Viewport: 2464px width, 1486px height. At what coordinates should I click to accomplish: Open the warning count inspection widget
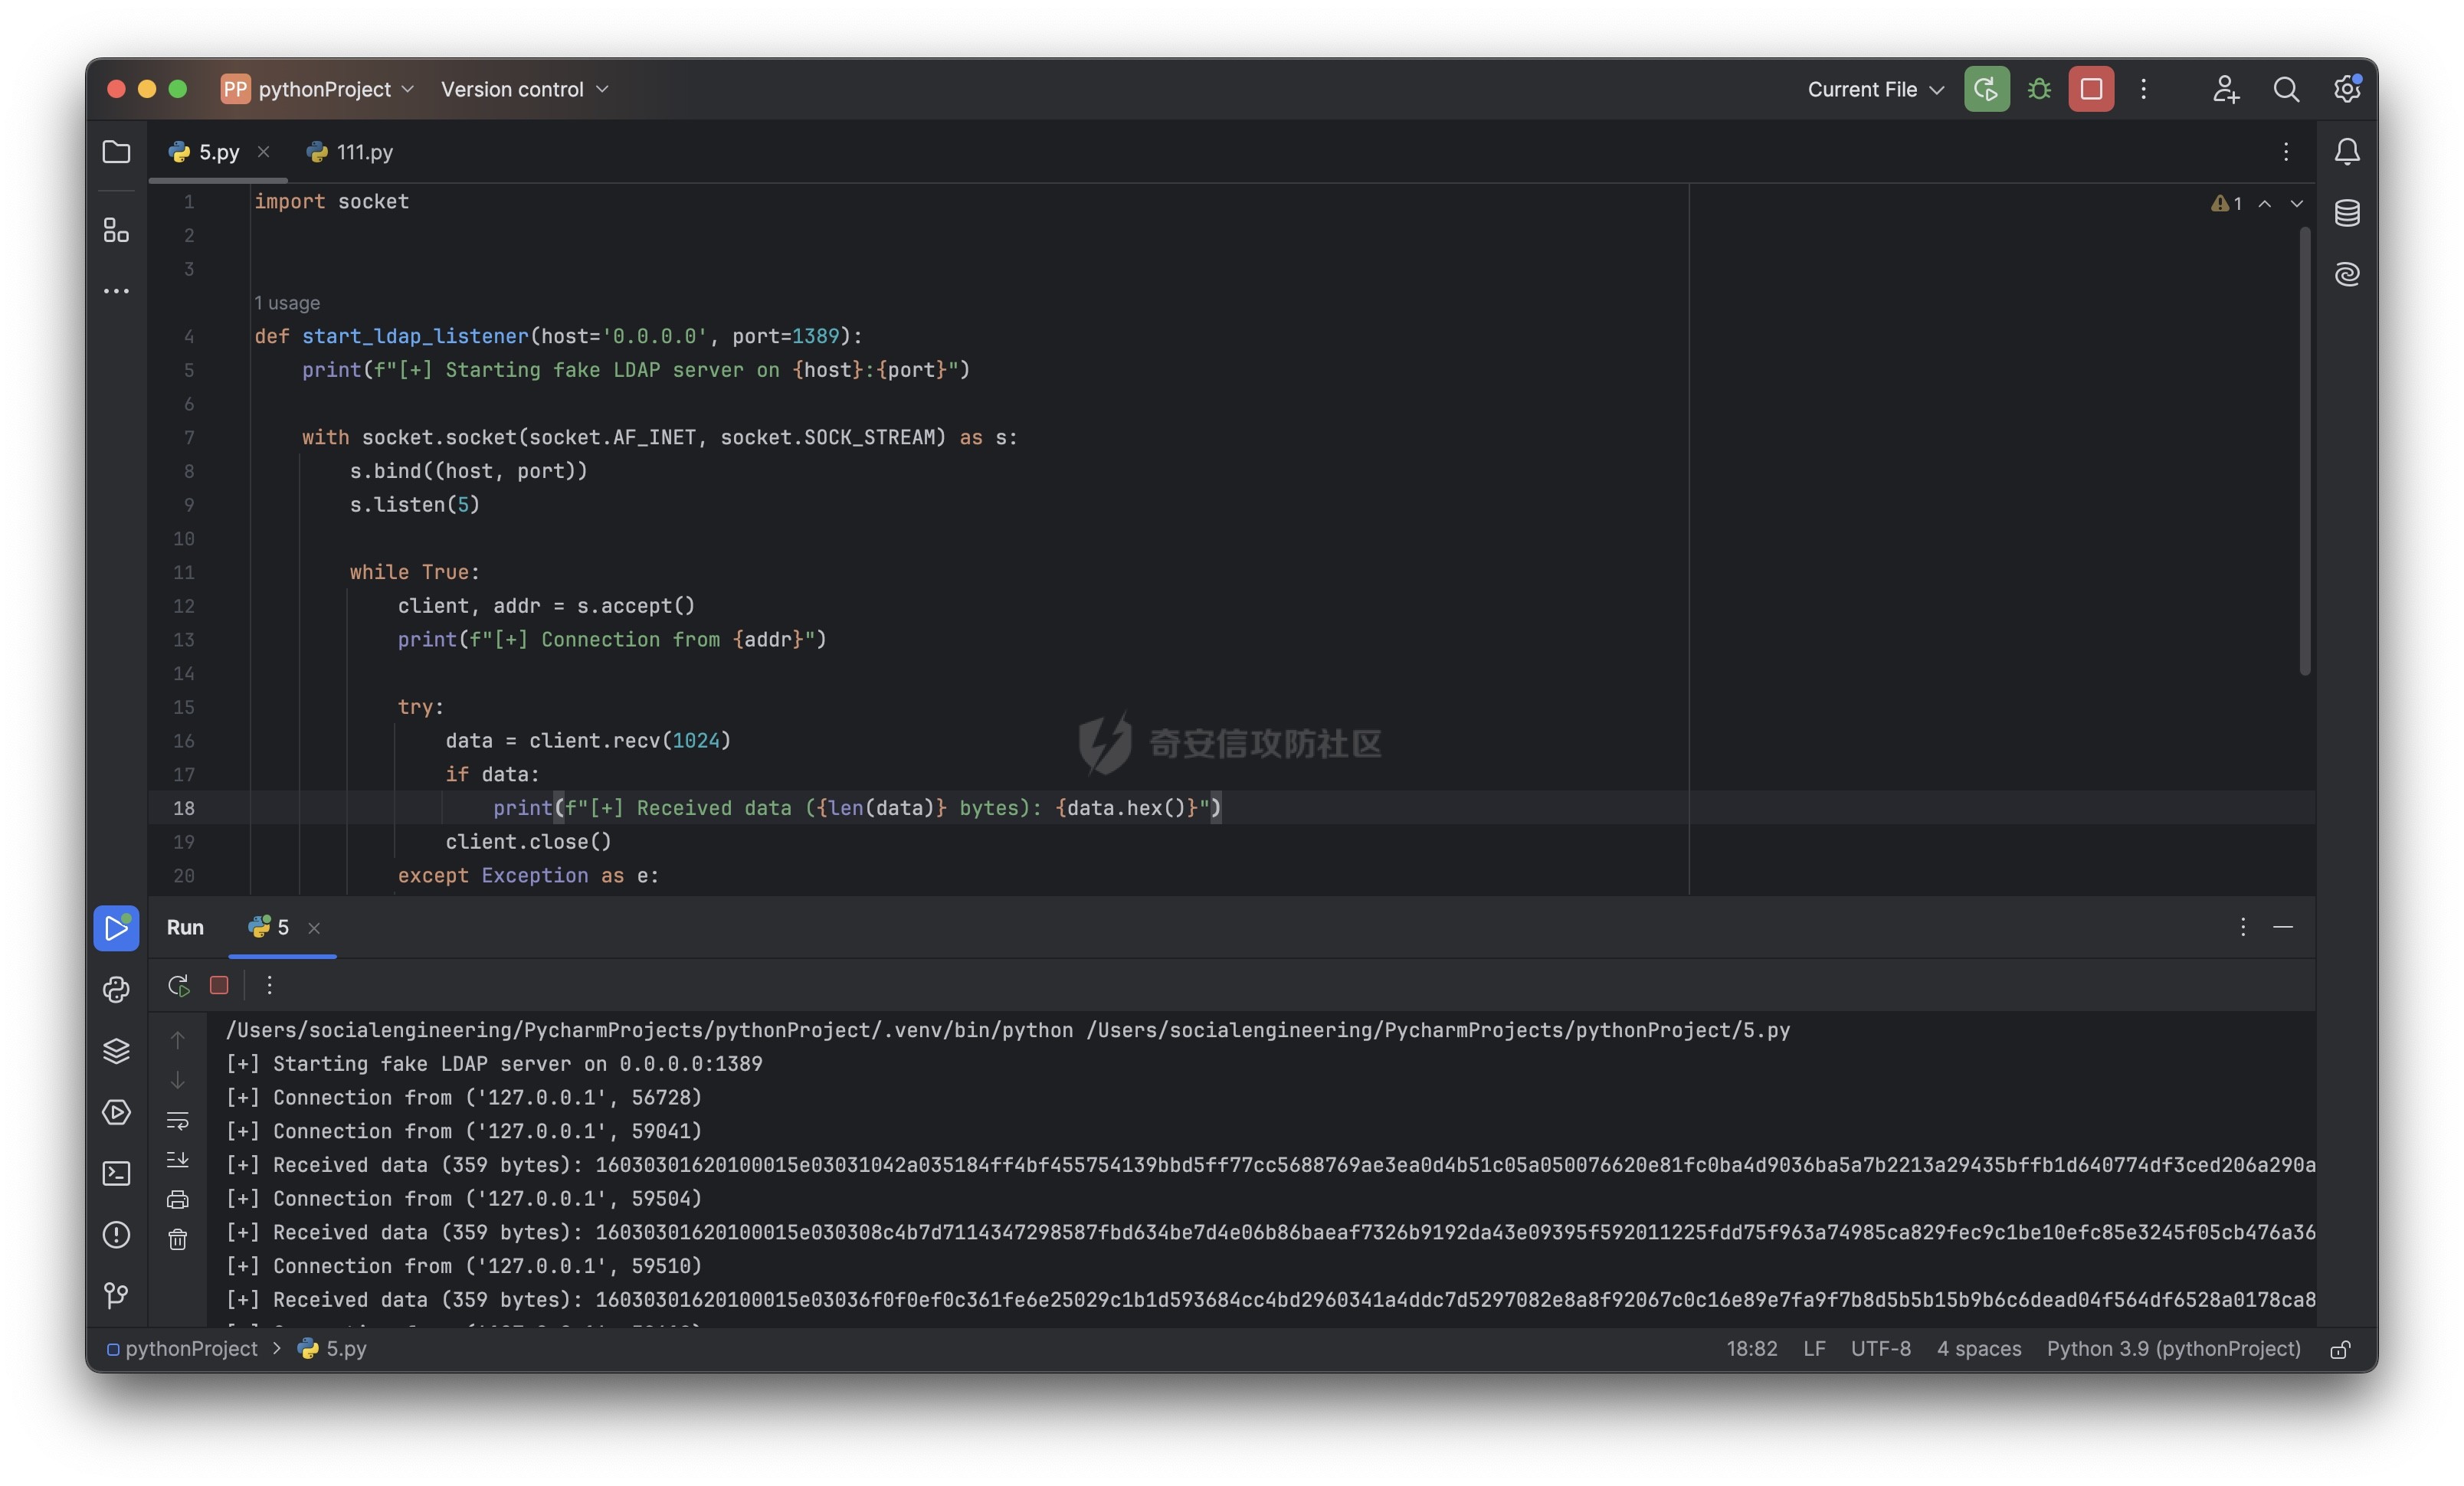tap(2226, 203)
